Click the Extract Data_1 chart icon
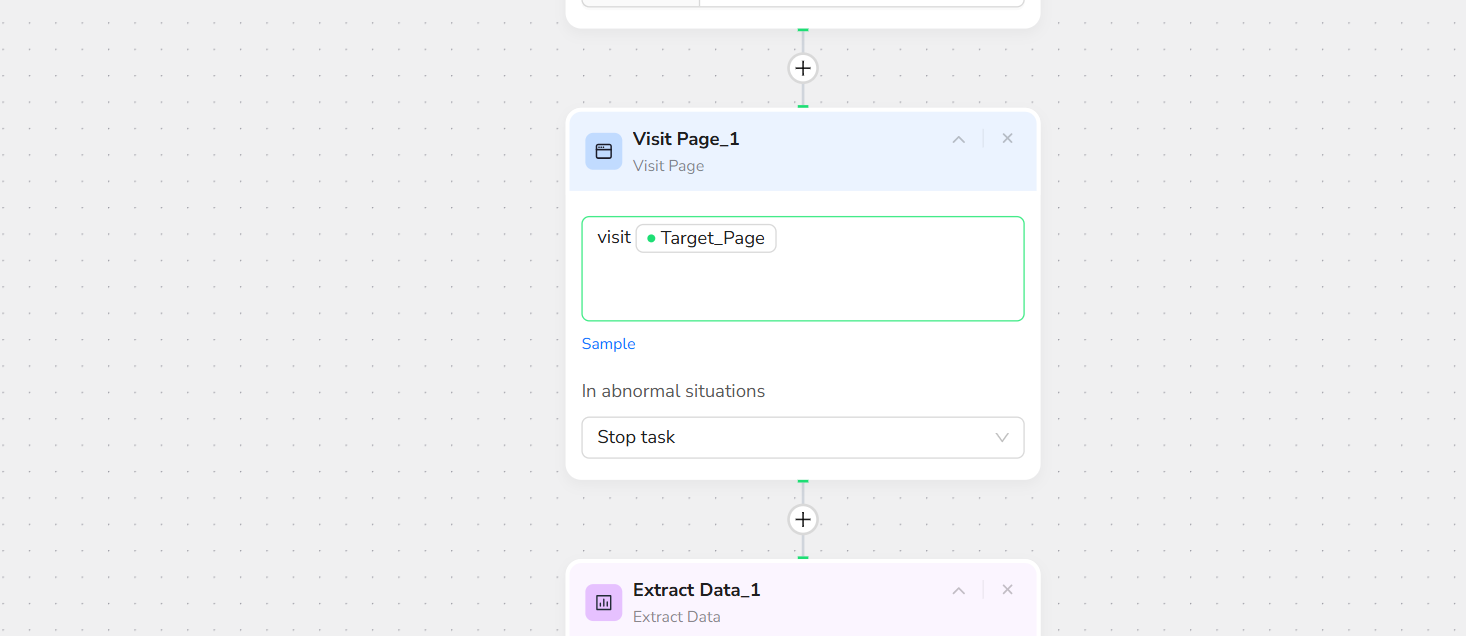Viewport: 1466px width, 636px height. tap(603, 602)
